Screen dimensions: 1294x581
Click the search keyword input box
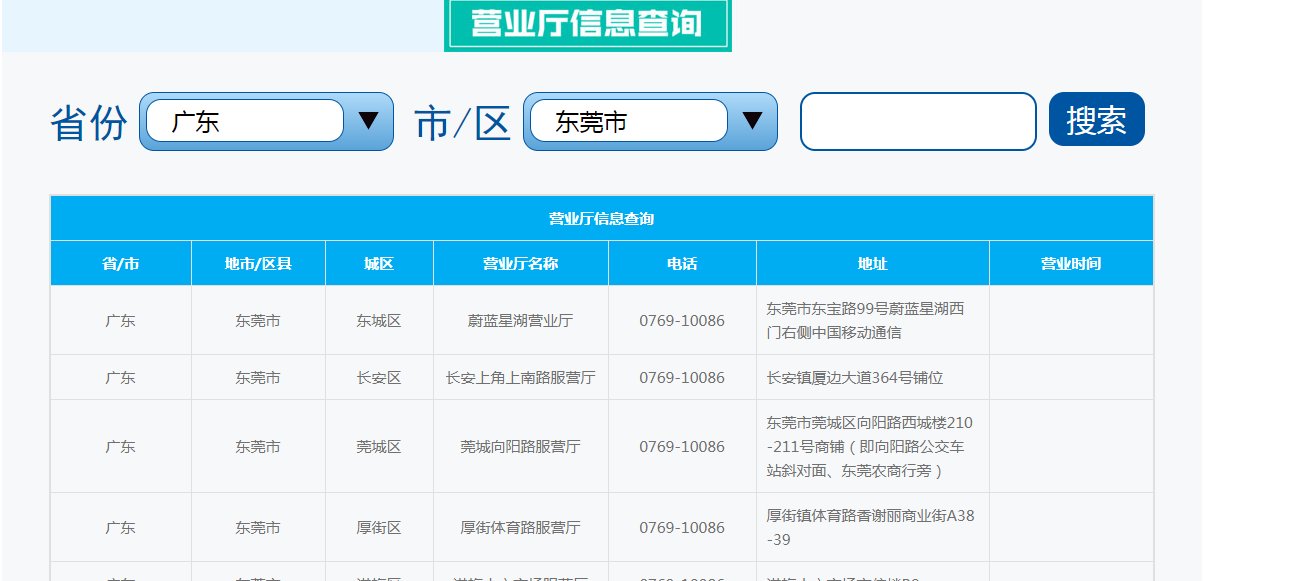coord(916,120)
